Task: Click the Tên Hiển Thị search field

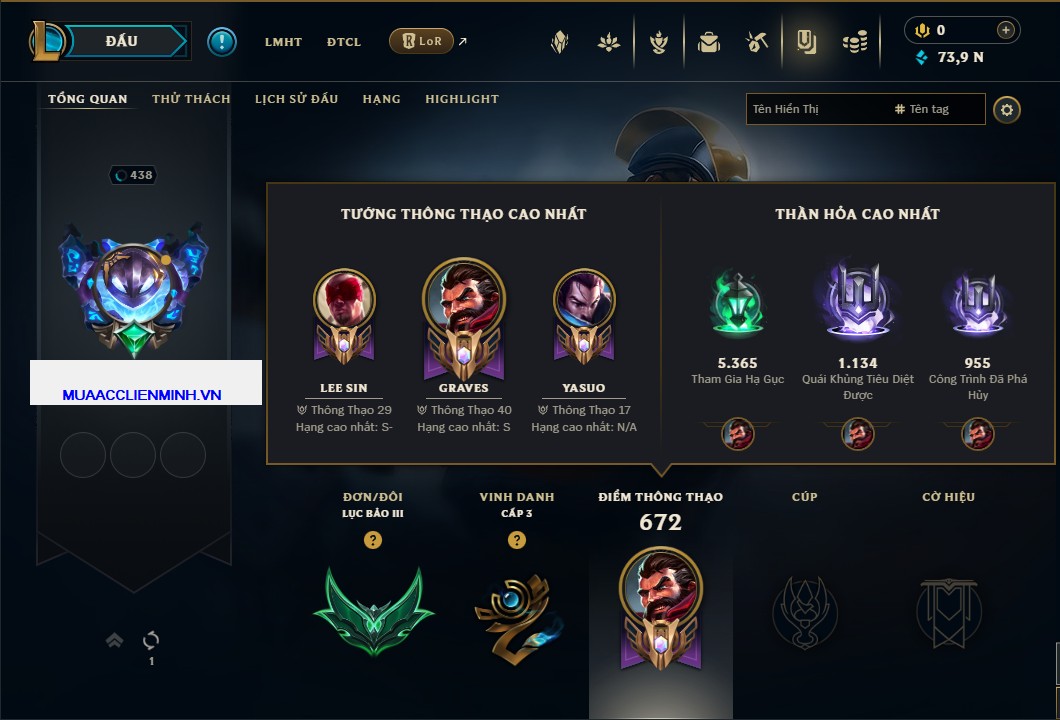Action: (819, 109)
